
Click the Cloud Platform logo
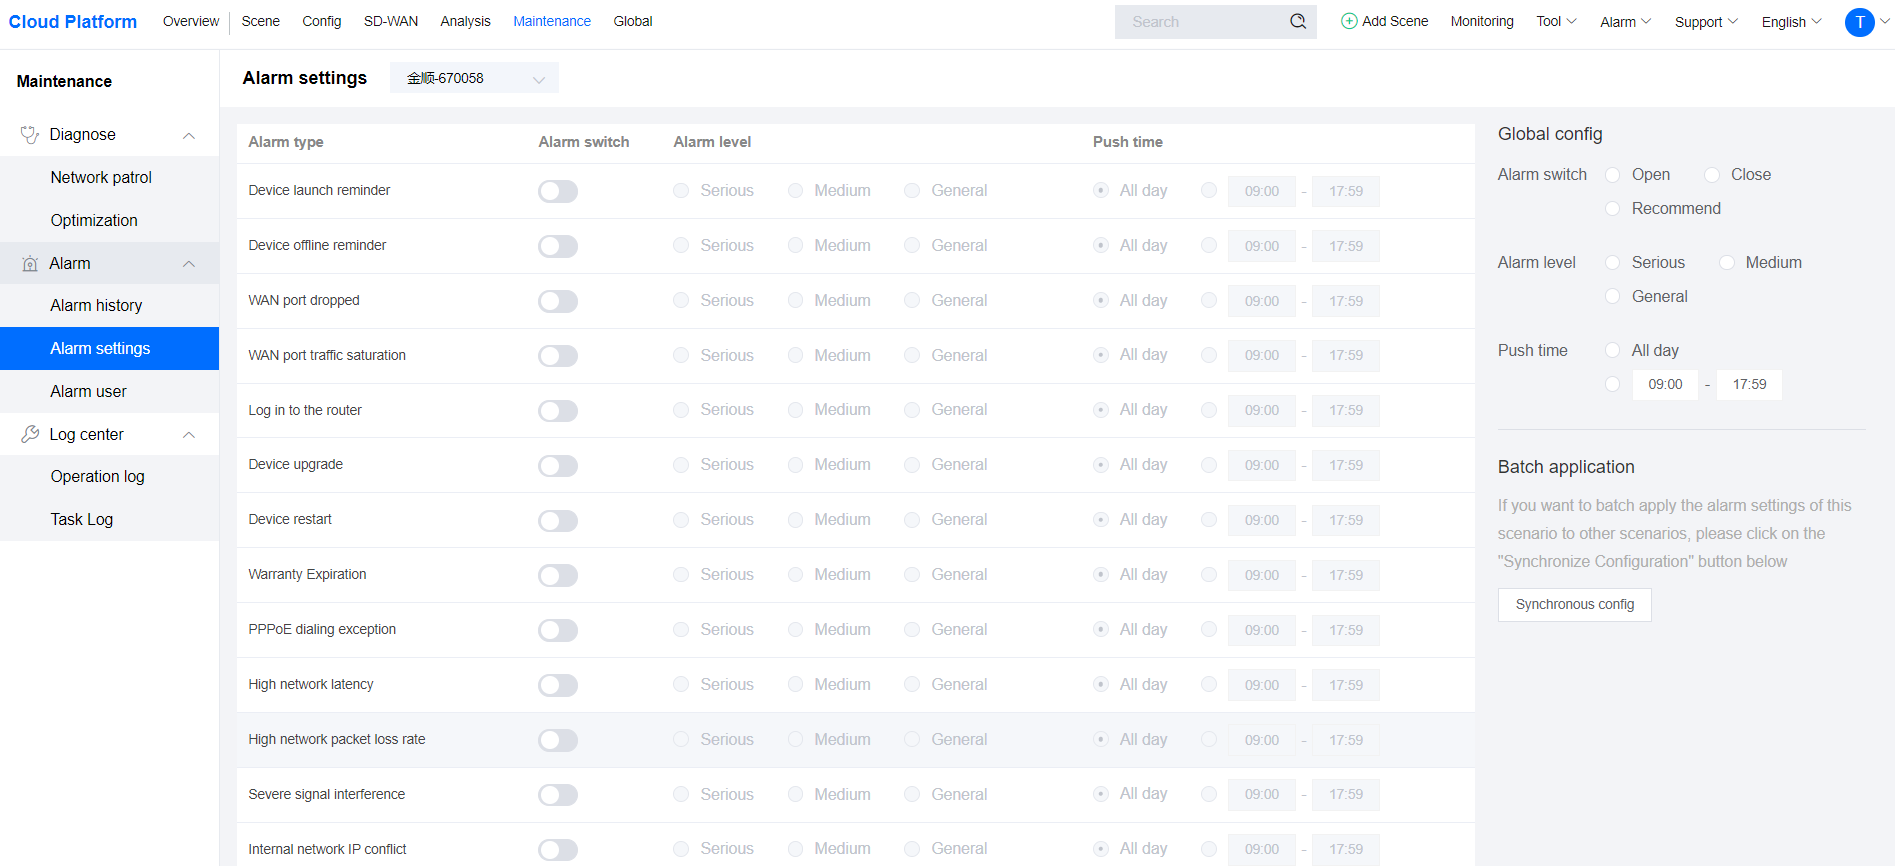pos(73,22)
